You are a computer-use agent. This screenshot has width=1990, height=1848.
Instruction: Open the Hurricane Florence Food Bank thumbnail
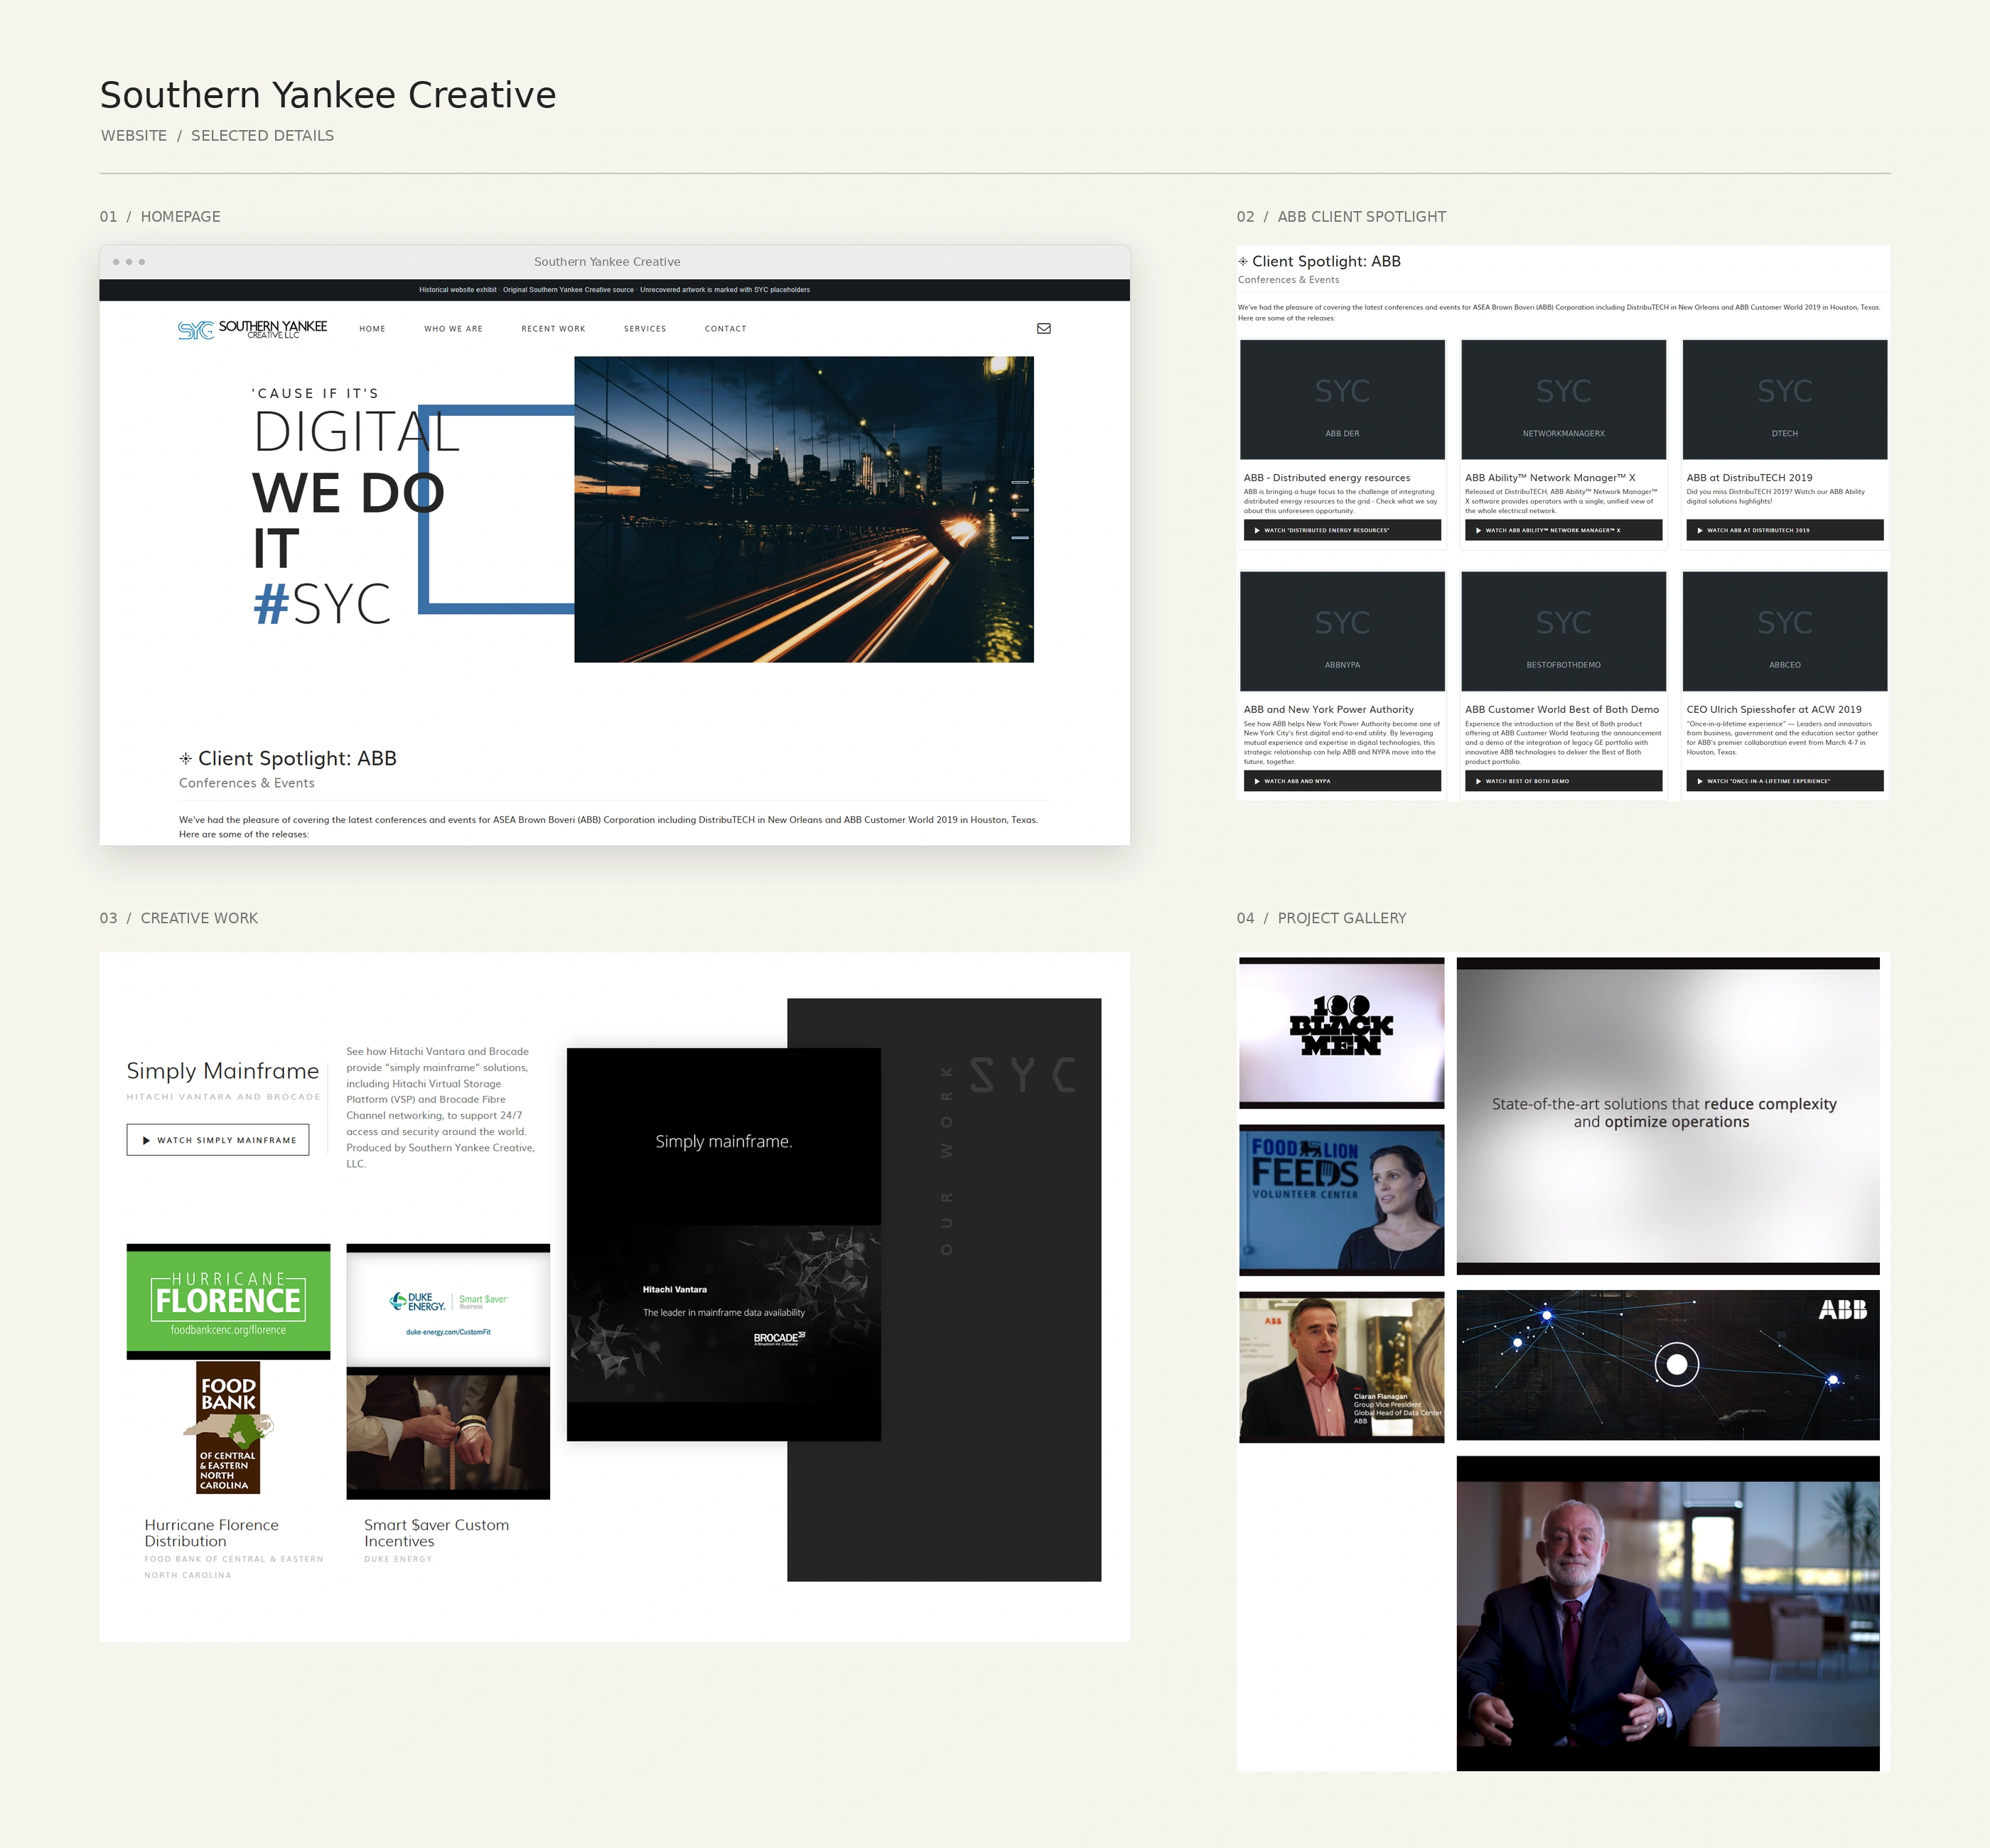pos(228,1371)
